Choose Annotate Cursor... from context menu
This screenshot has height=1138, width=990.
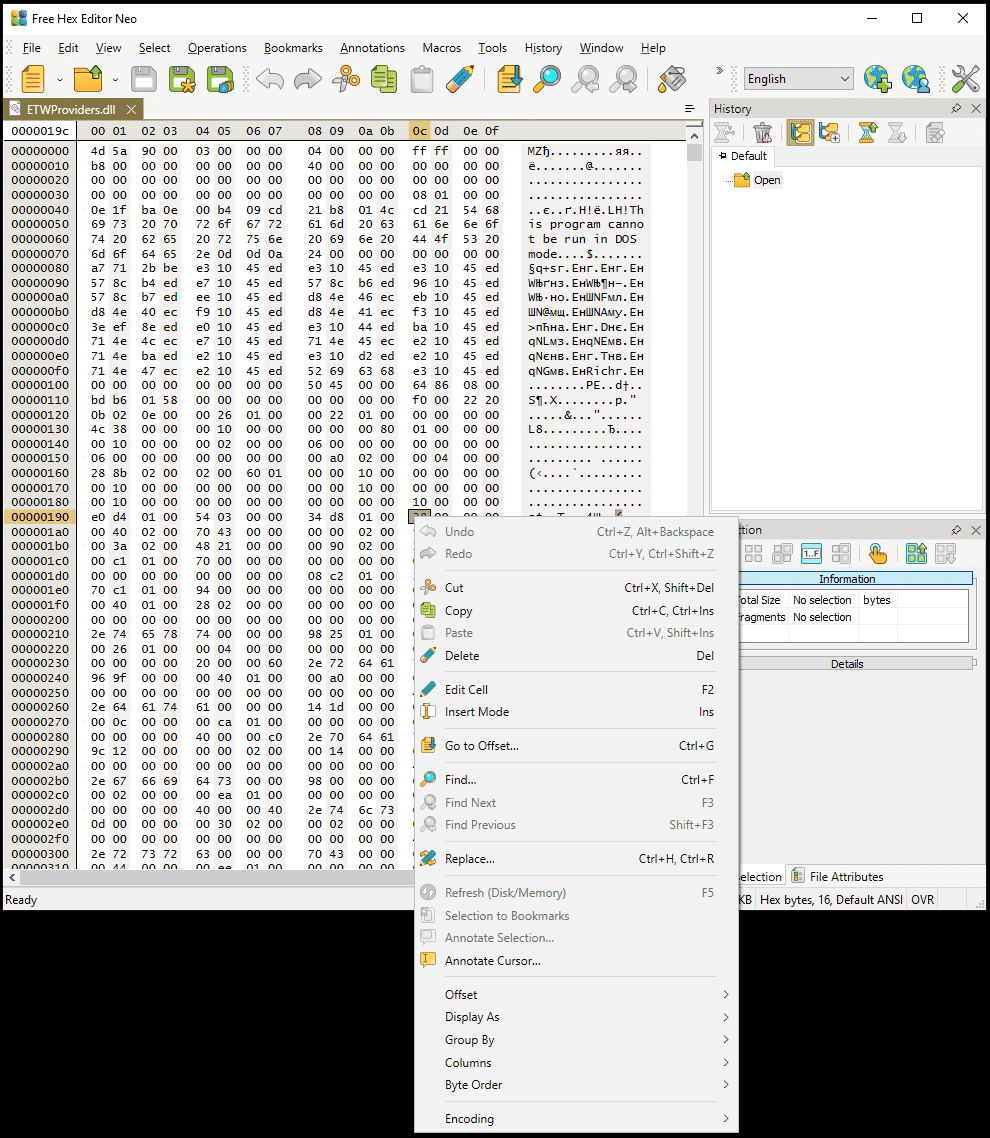tap(576, 960)
